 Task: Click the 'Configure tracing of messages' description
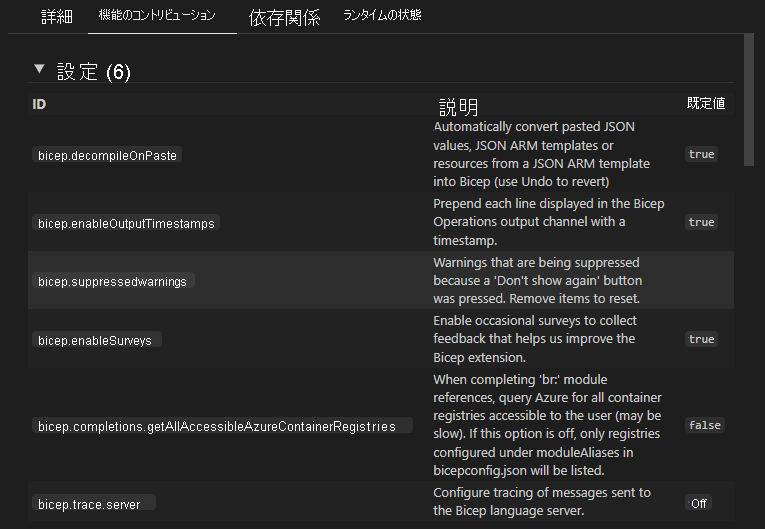(542, 501)
